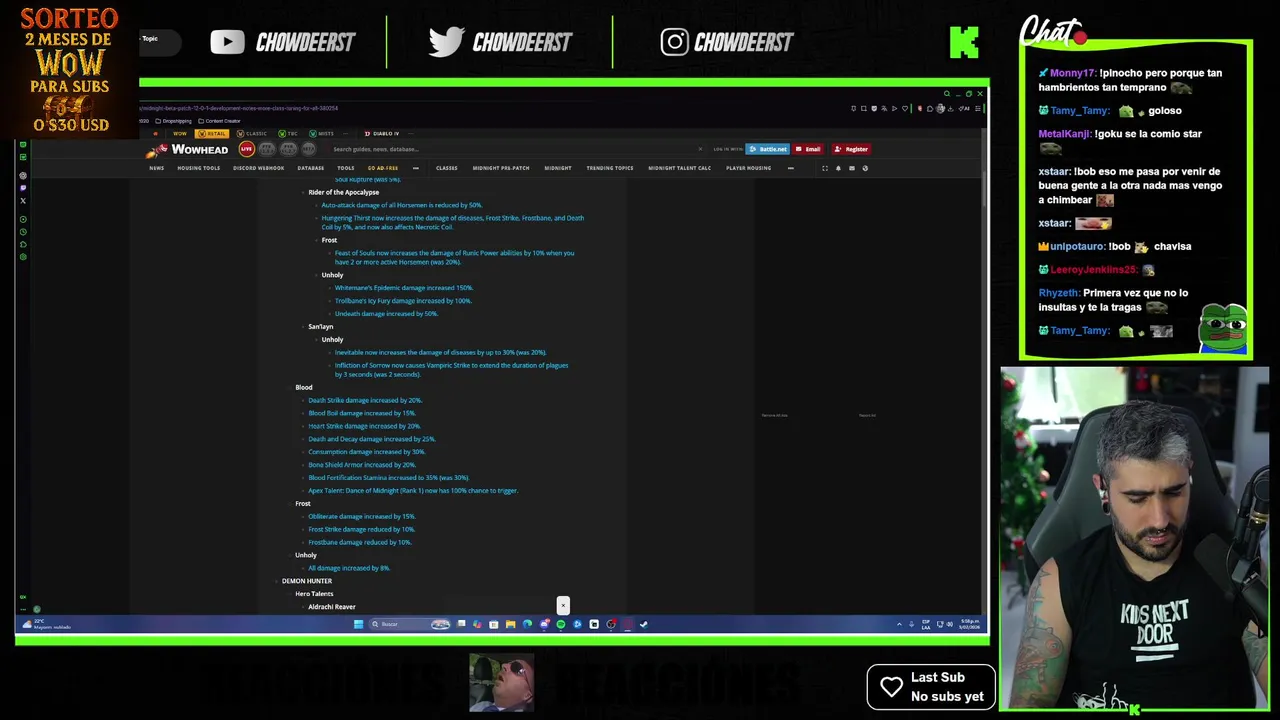
Task: Open the Tools menu
Action: (x=345, y=168)
